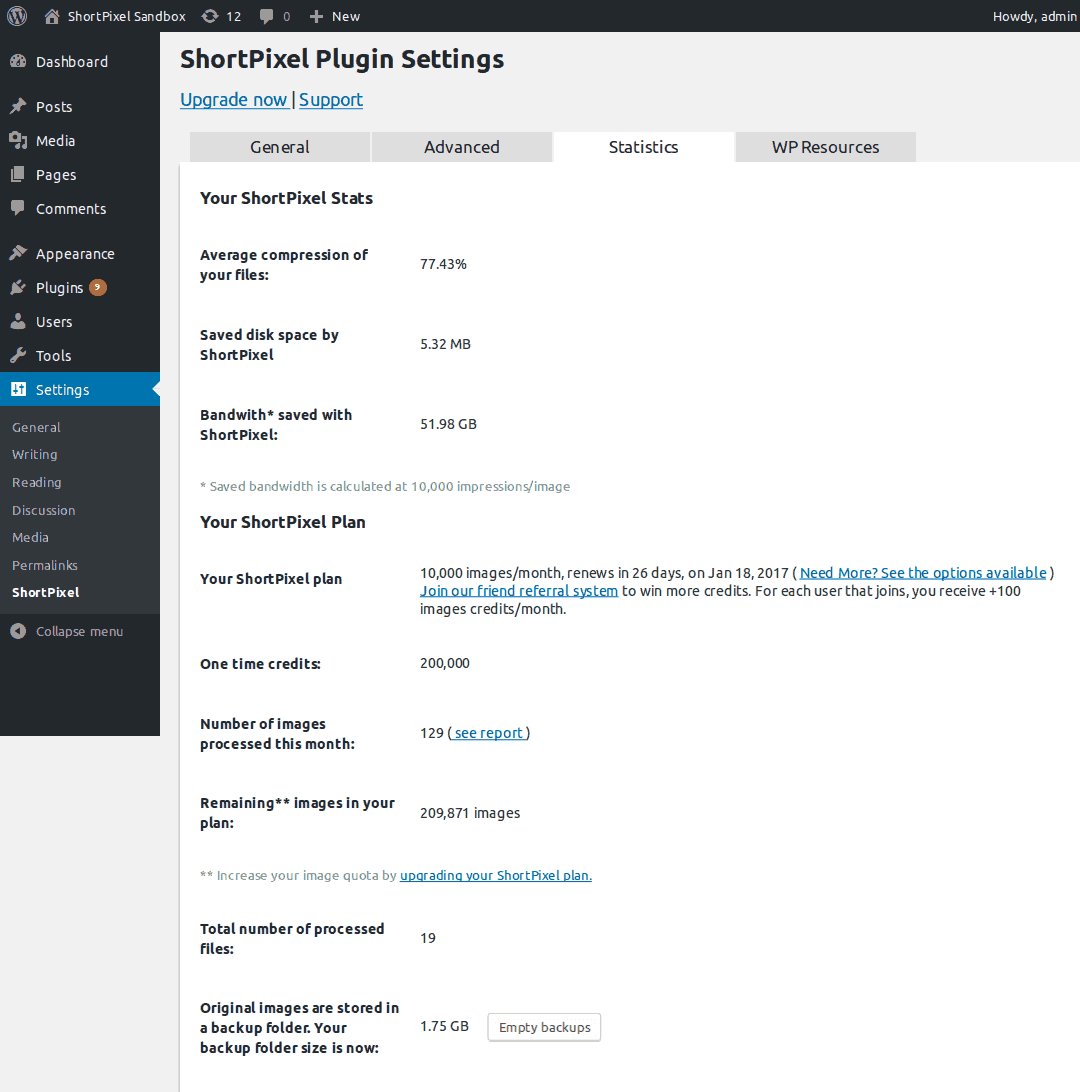Image resolution: width=1080 pixels, height=1092 pixels.
Task: Open the WP Resources tab
Action: tap(825, 147)
